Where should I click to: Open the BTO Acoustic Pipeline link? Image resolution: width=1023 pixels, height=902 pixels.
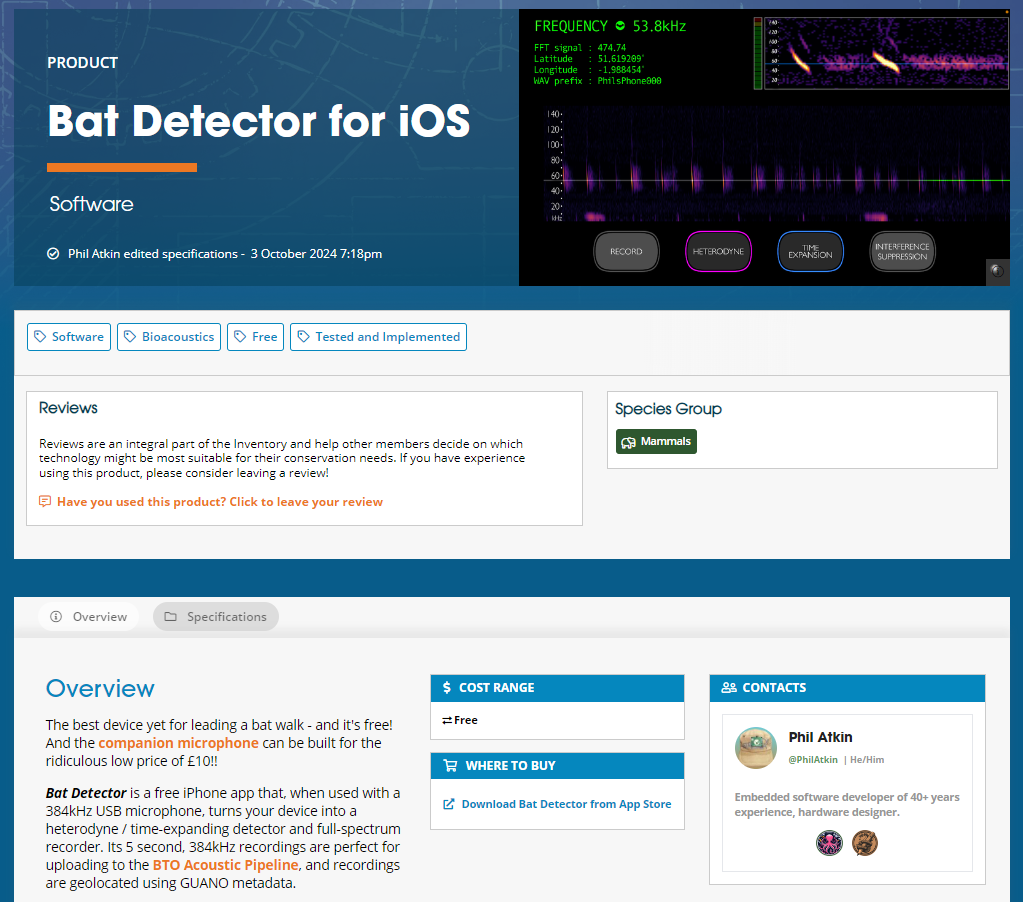click(x=225, y=865)
